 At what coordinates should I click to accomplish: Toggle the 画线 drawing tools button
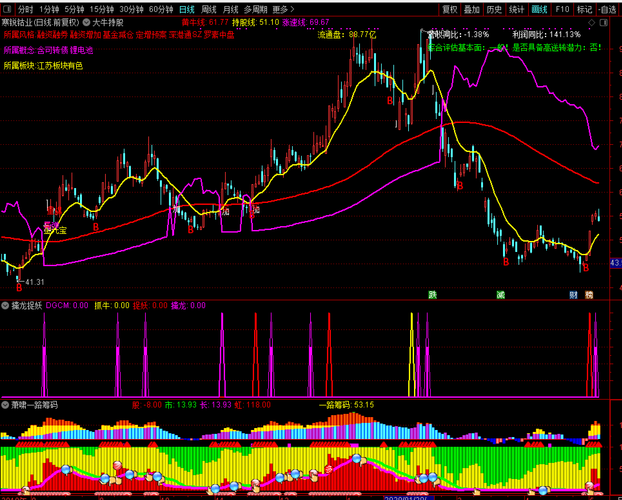(x=539, y=9)
